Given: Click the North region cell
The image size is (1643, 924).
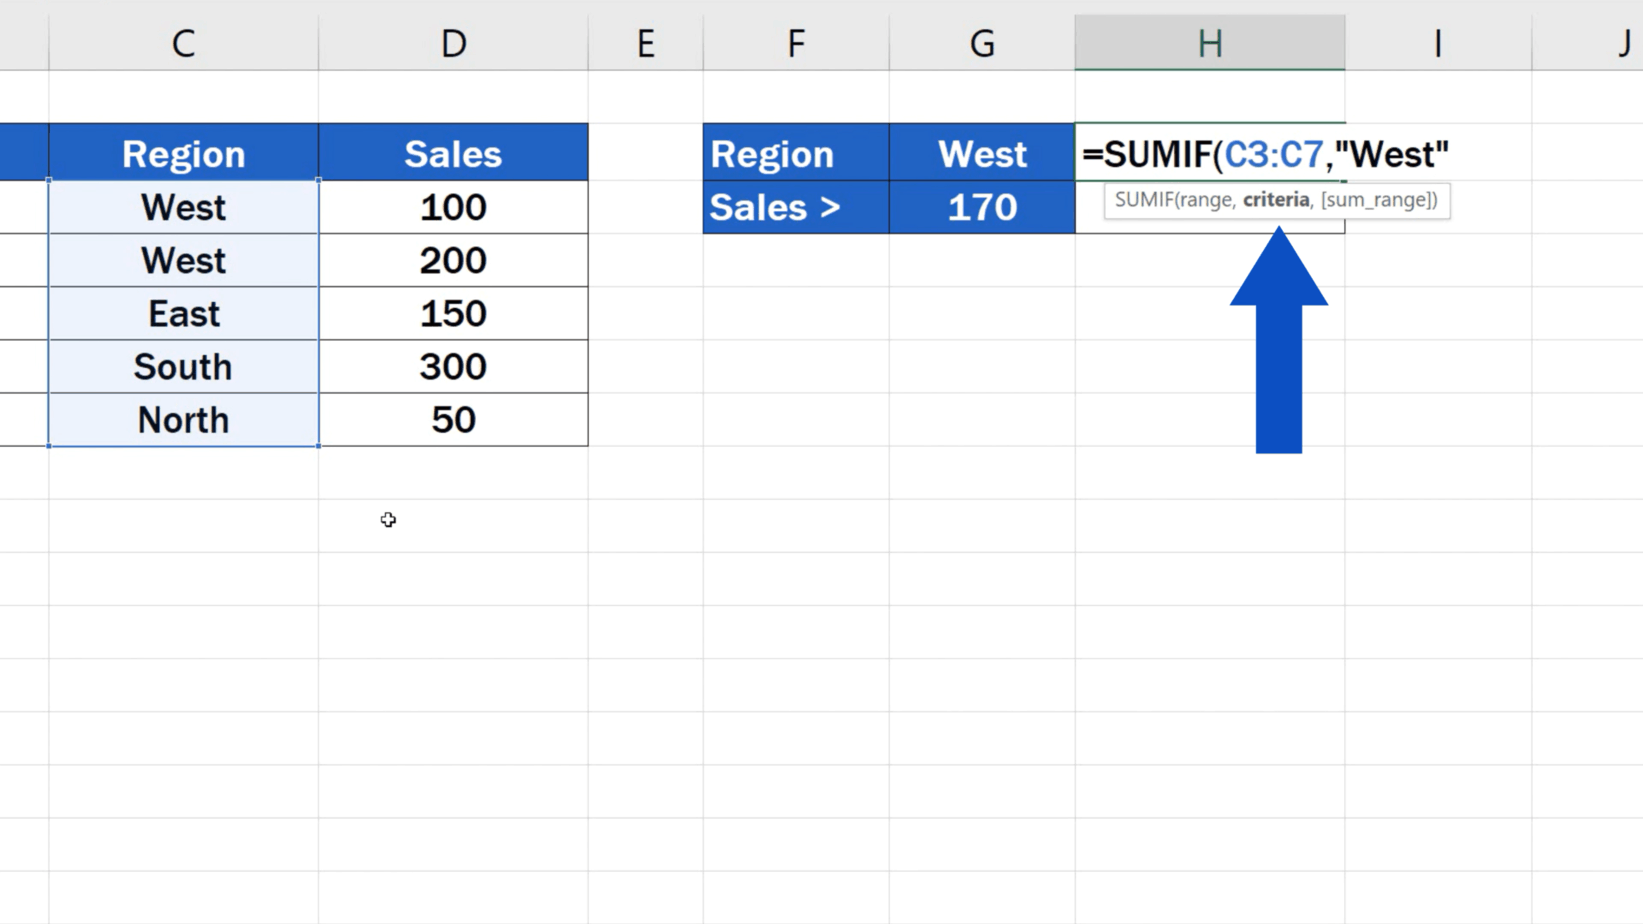Looking at the screenshot, I should coord(183,420).
